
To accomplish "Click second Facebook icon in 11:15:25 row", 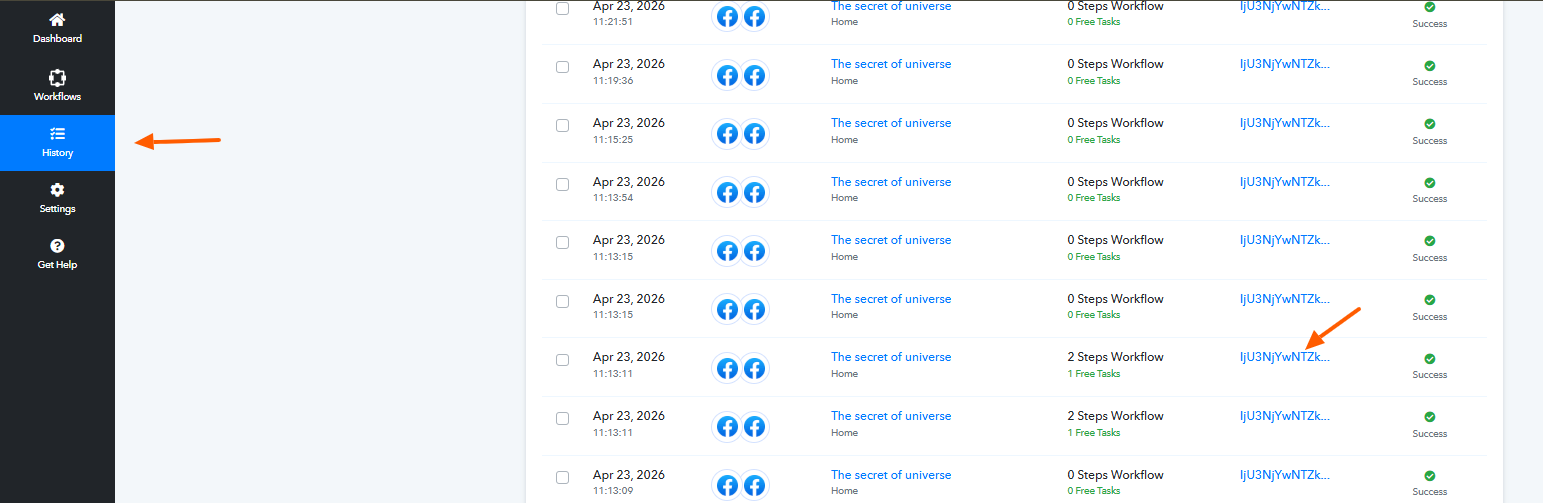I will (755, 134).
